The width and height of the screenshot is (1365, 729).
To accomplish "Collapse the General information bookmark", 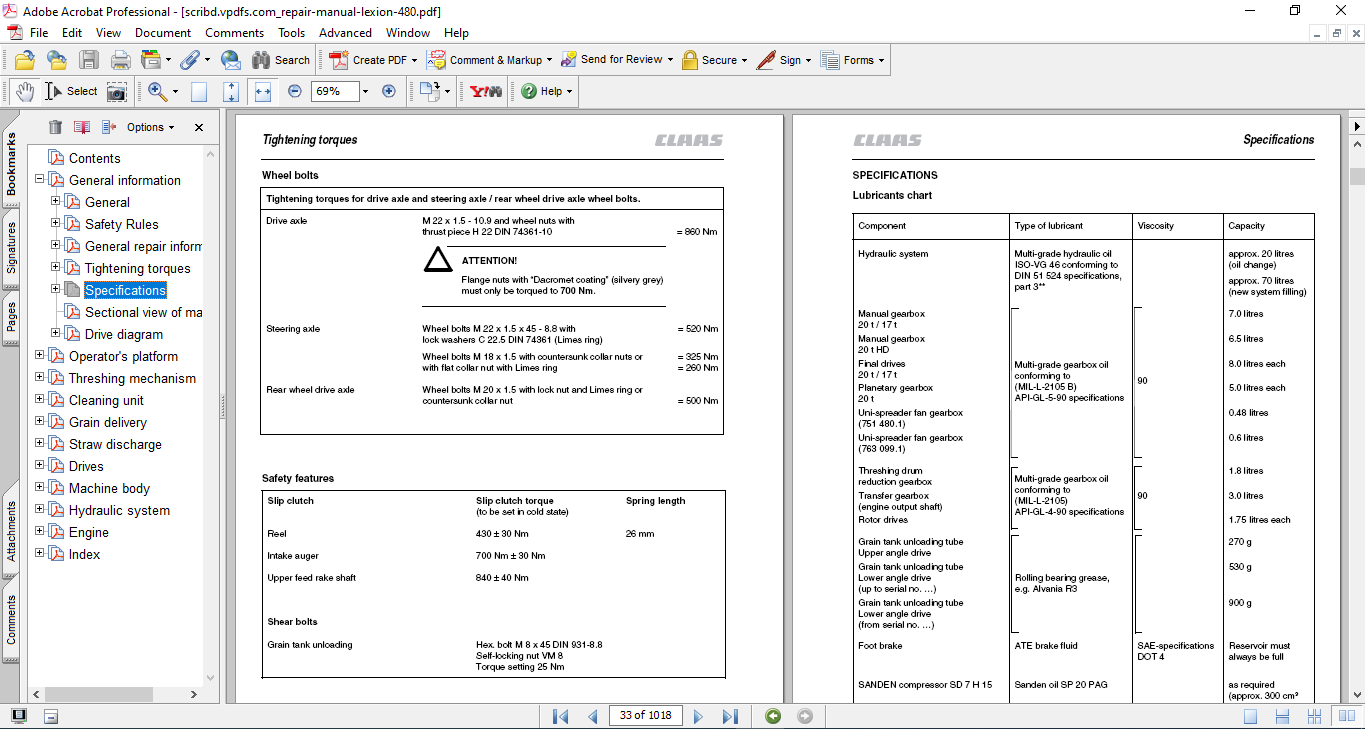I will coord(40,180).
